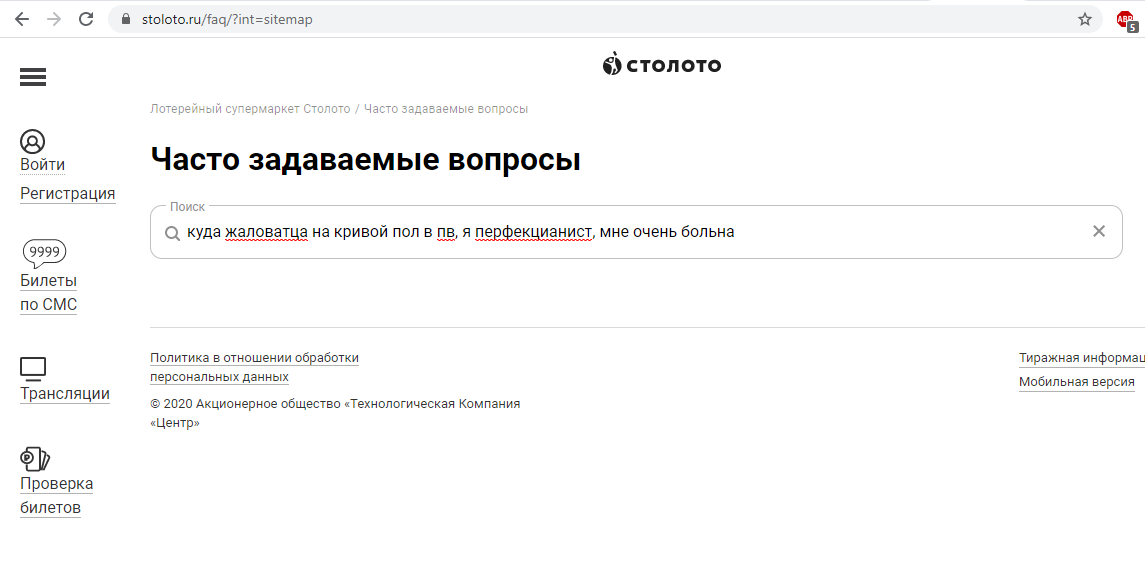Click Лотерейный супермаркет Столото breadcrumb
1145x563 pixels.
coord(250,109)
